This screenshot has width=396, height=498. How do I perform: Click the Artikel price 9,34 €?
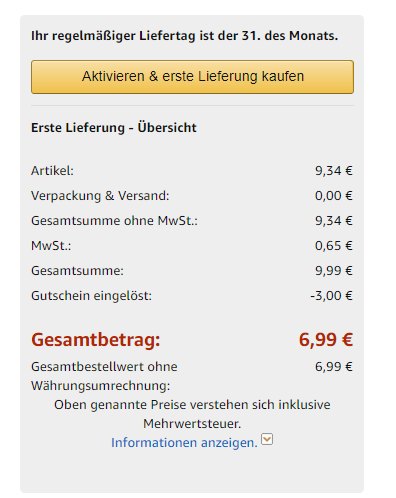point(334,171)
